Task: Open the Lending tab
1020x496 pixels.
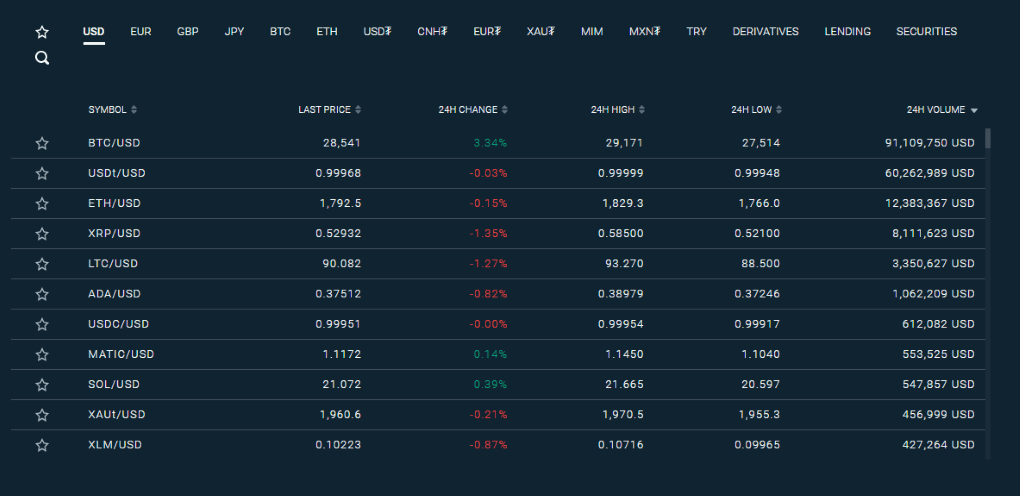Action: [848, 31]
